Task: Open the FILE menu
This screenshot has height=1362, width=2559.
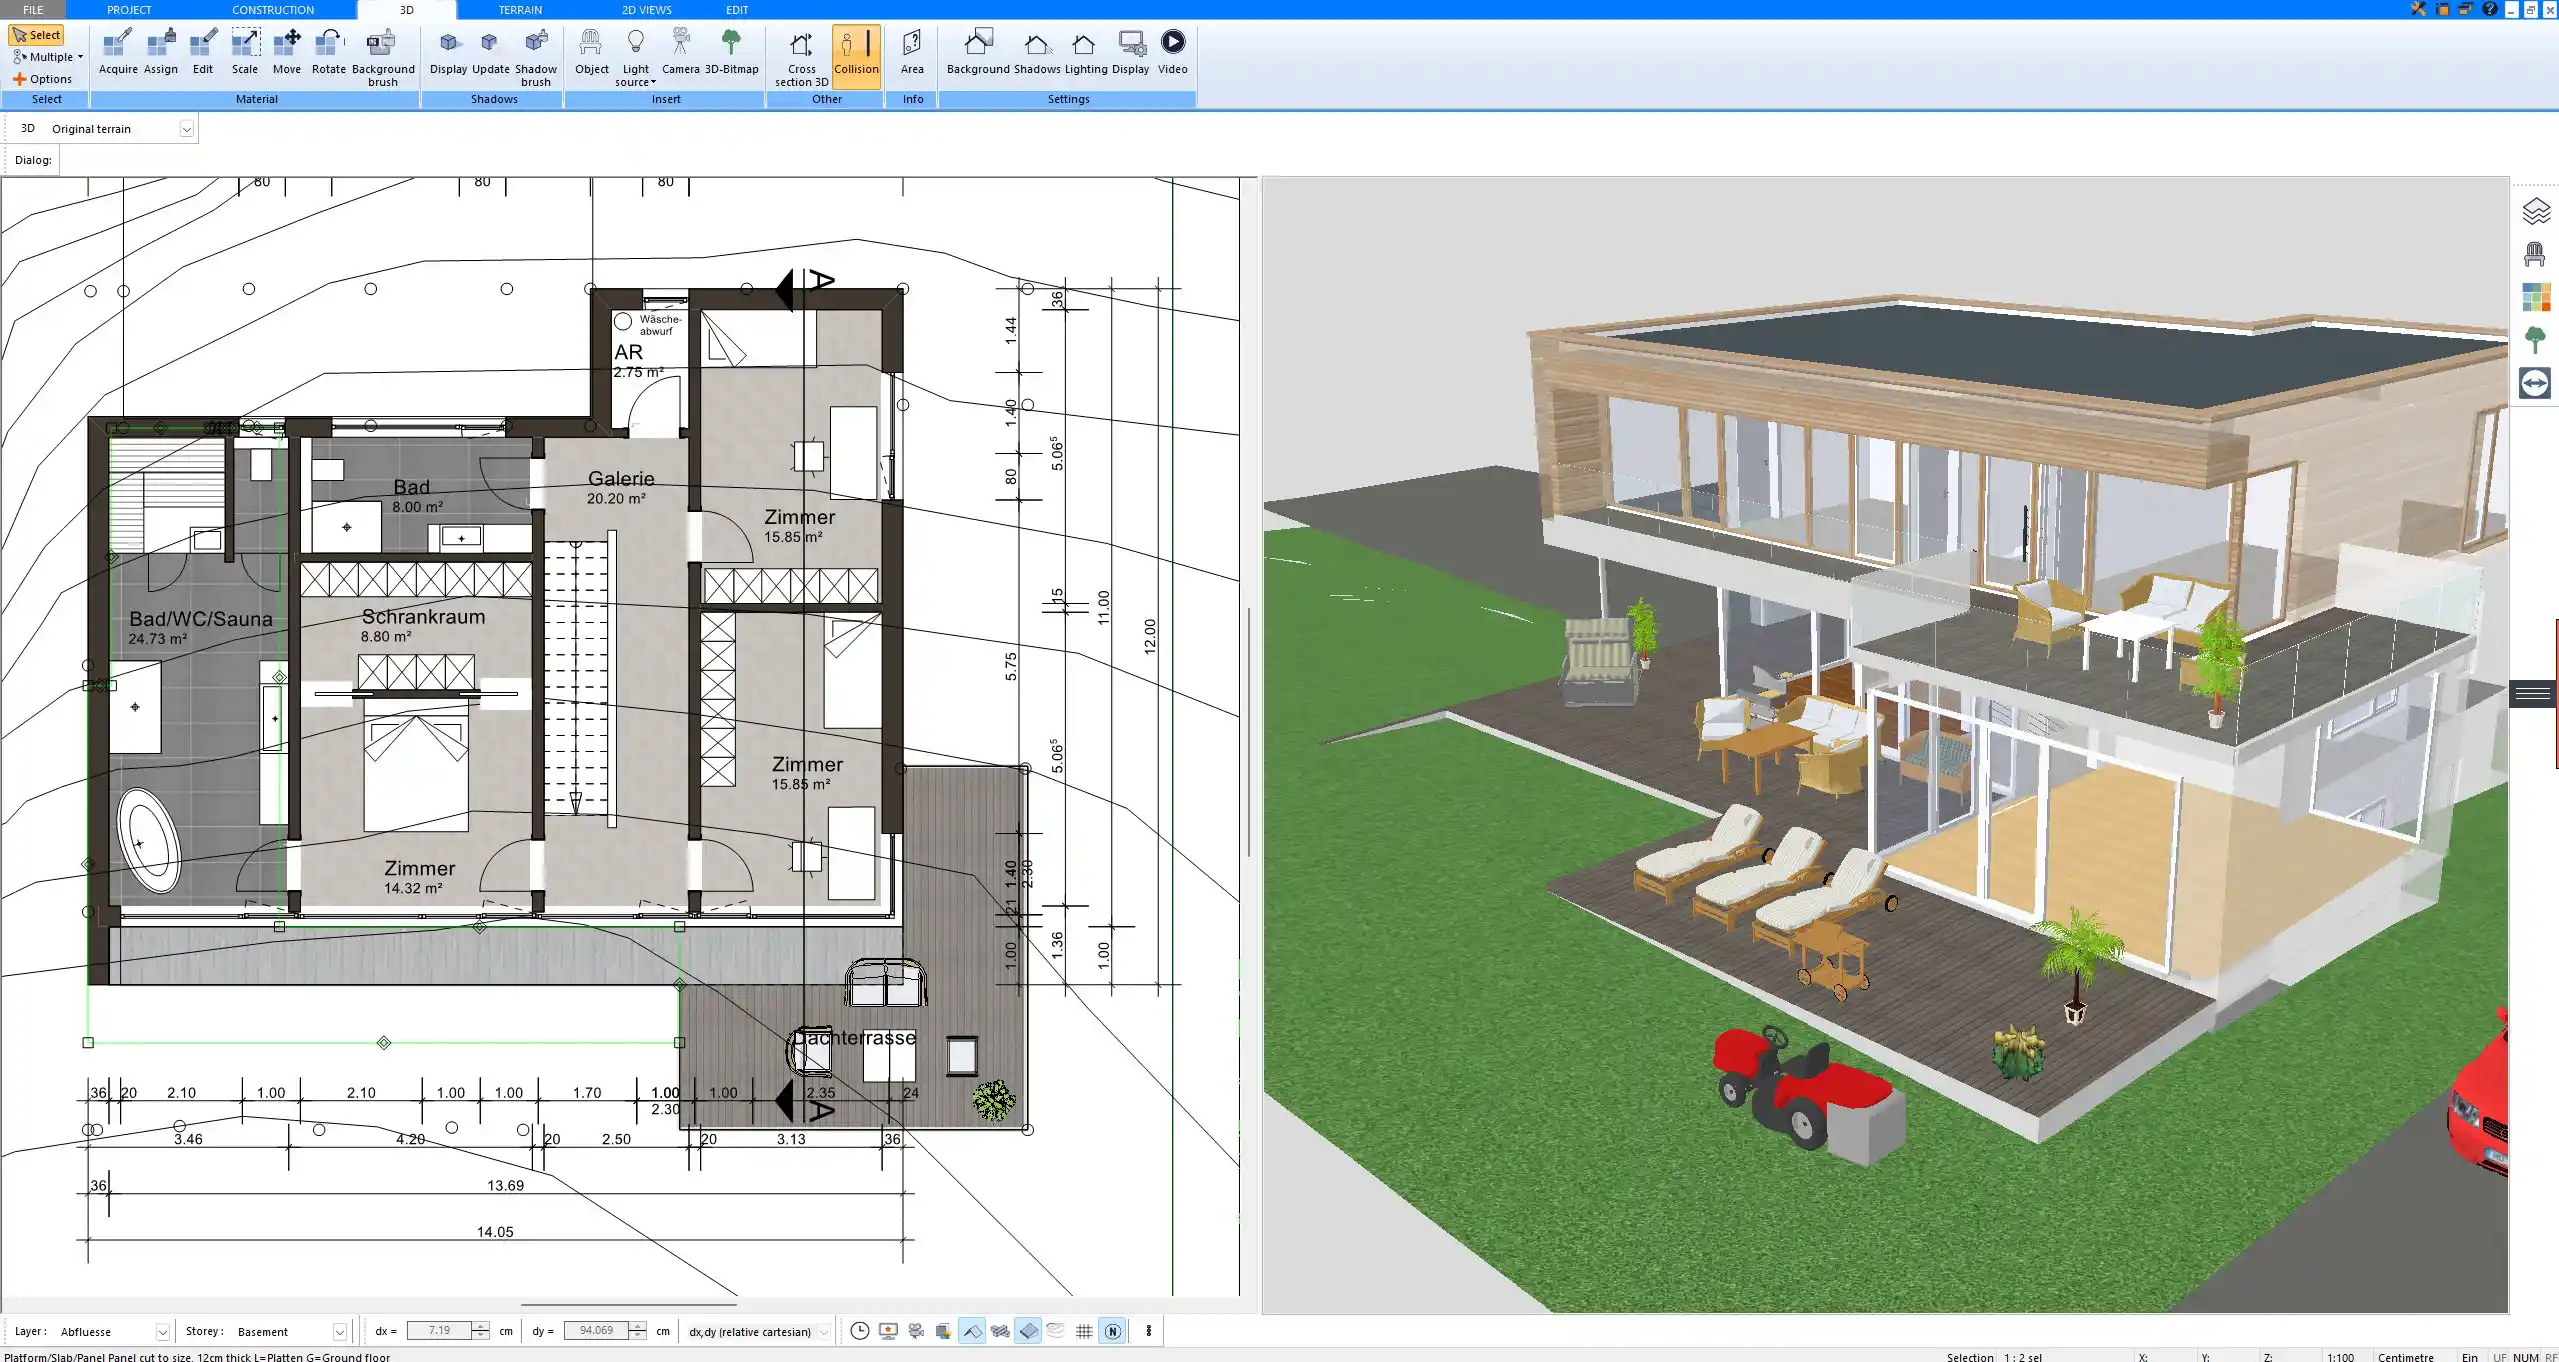Action: pyautogui.click(x=31, y=9)
